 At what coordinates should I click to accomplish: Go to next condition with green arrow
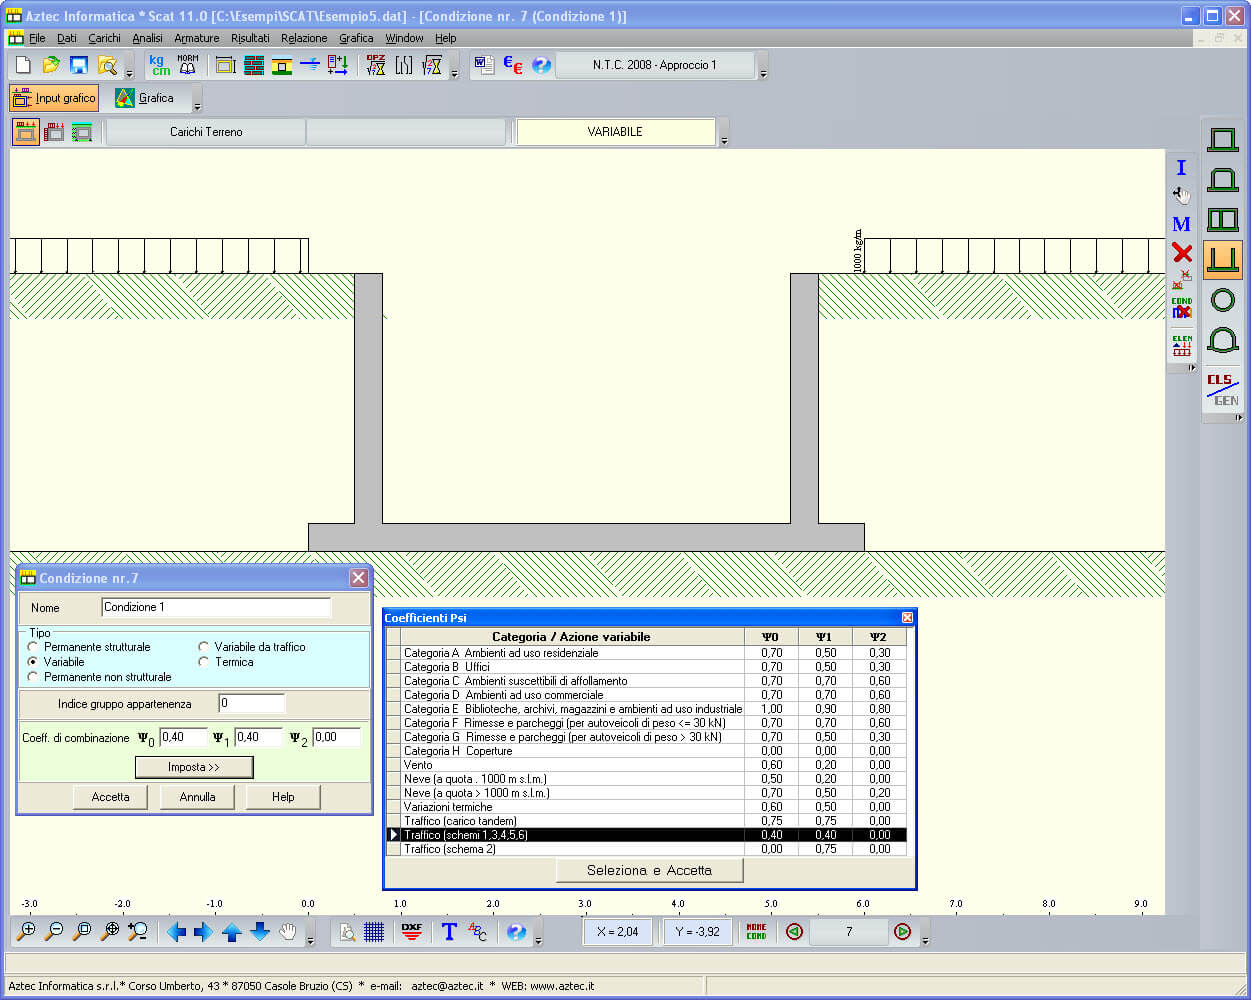(902, 931)
